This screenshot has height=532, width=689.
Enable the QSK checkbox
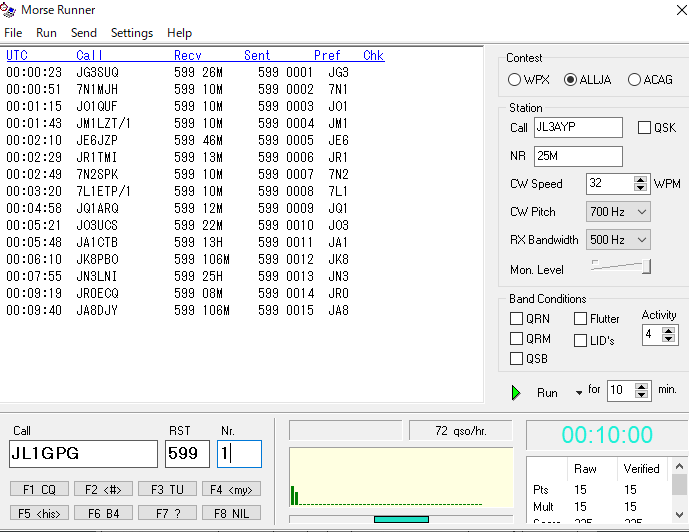click(645, 128)
